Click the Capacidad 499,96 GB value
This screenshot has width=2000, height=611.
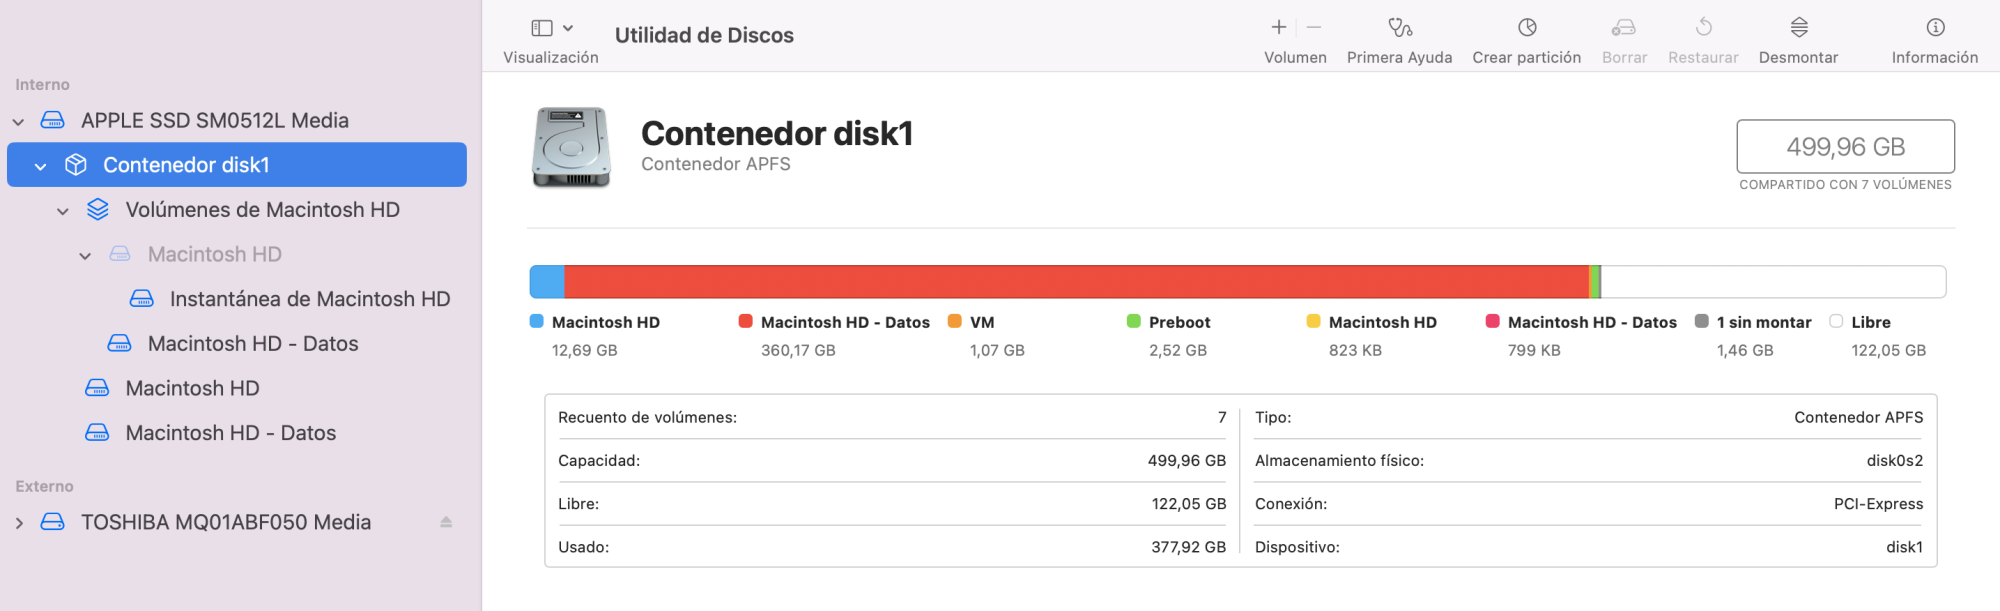pyautogui.click(x=1187, y=461)
